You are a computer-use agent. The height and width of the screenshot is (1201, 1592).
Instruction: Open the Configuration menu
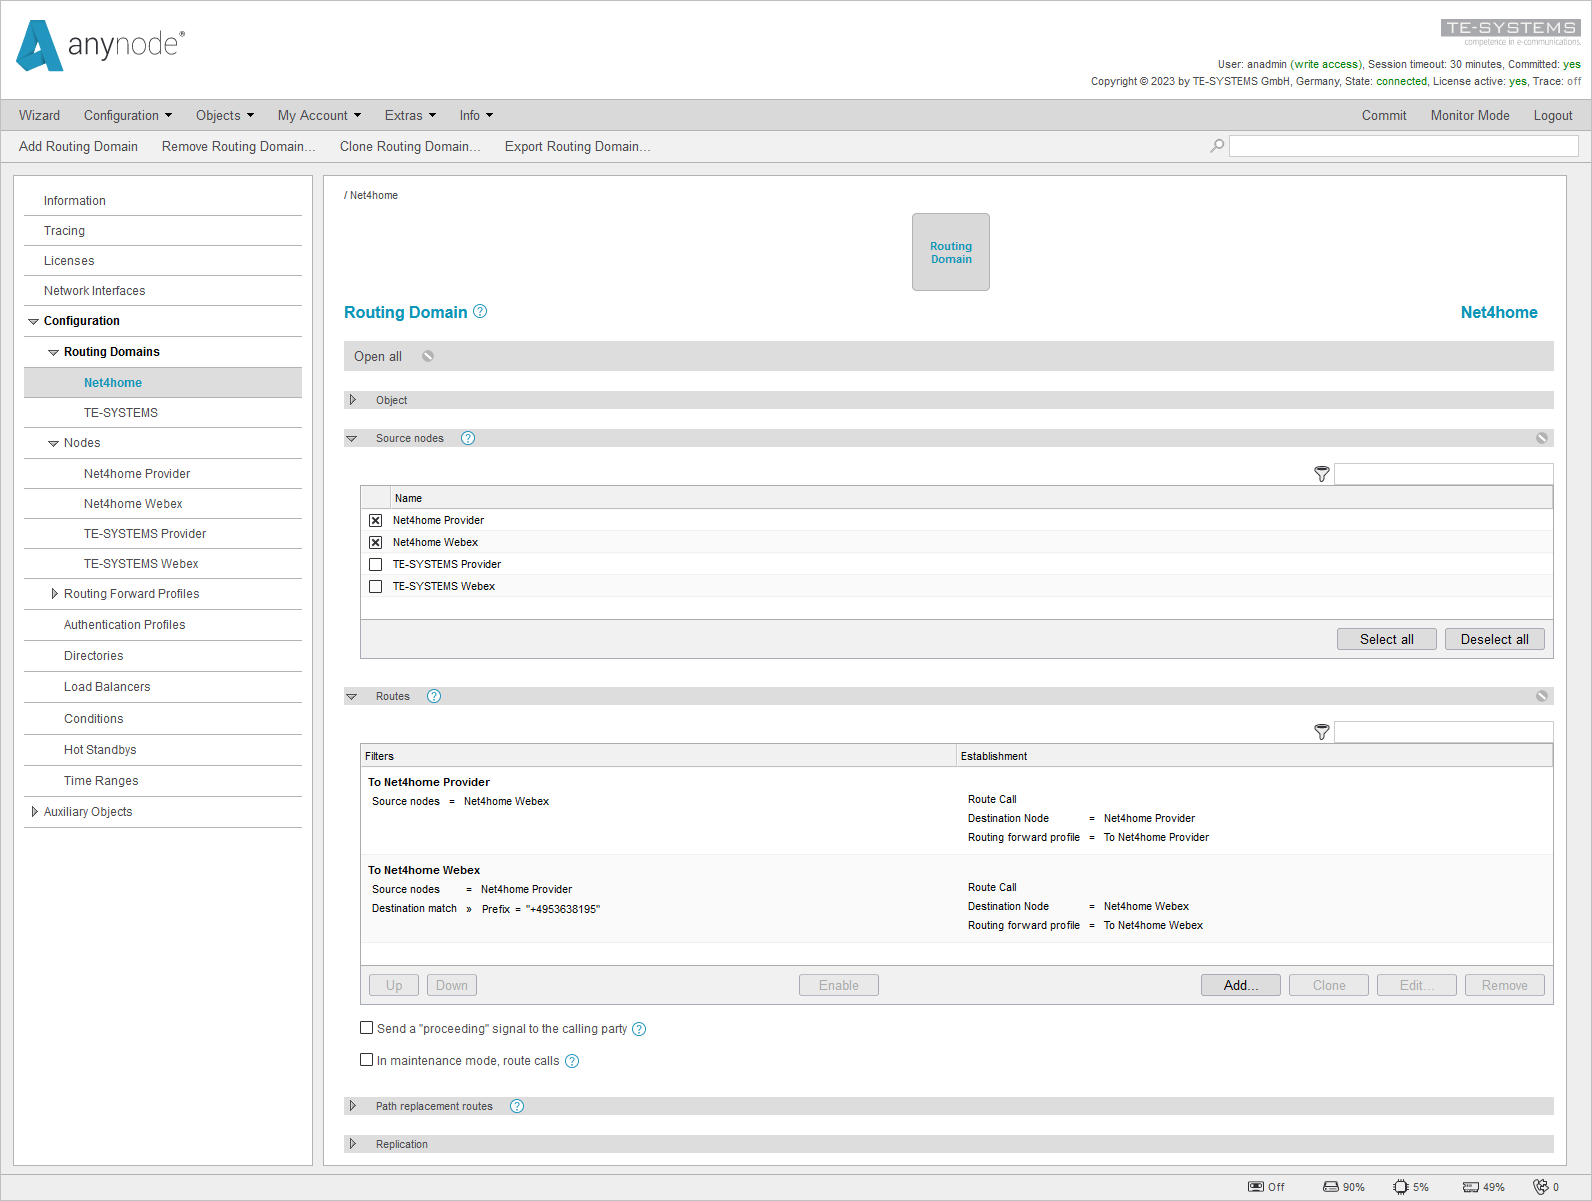128,116
